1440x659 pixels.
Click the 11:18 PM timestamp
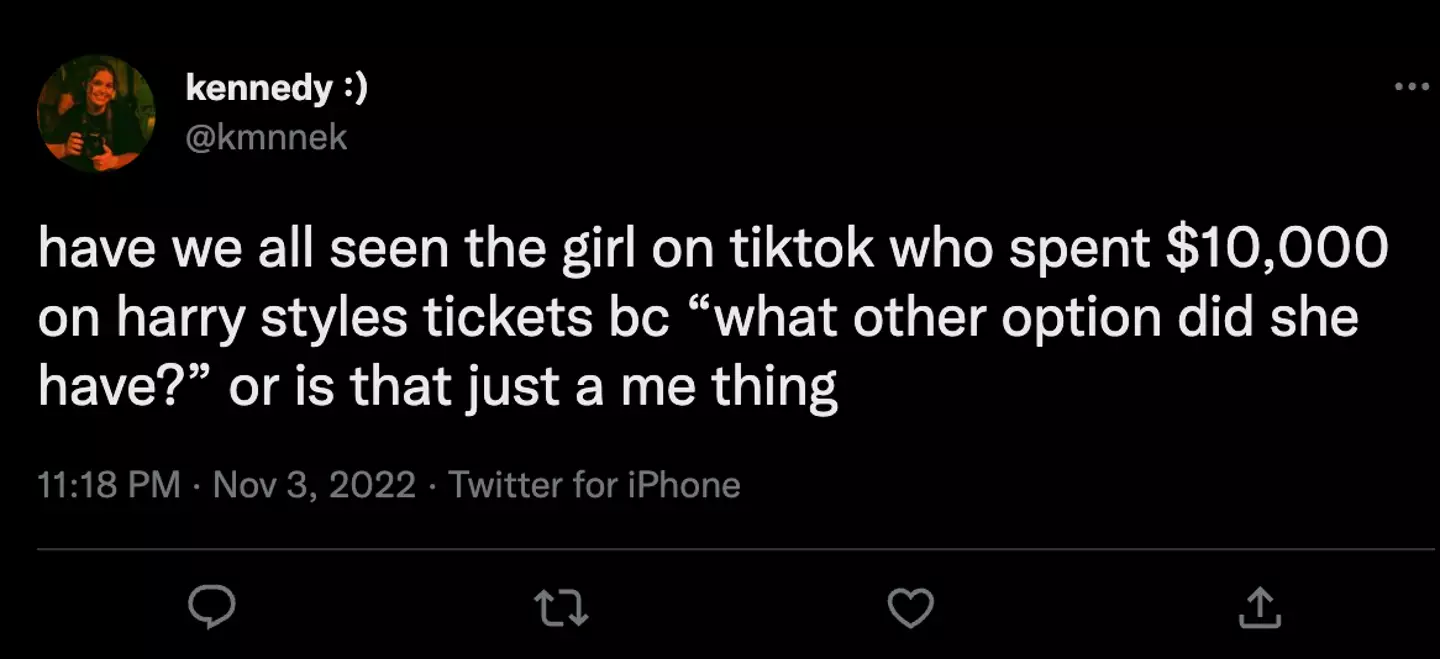click(109, 485)
